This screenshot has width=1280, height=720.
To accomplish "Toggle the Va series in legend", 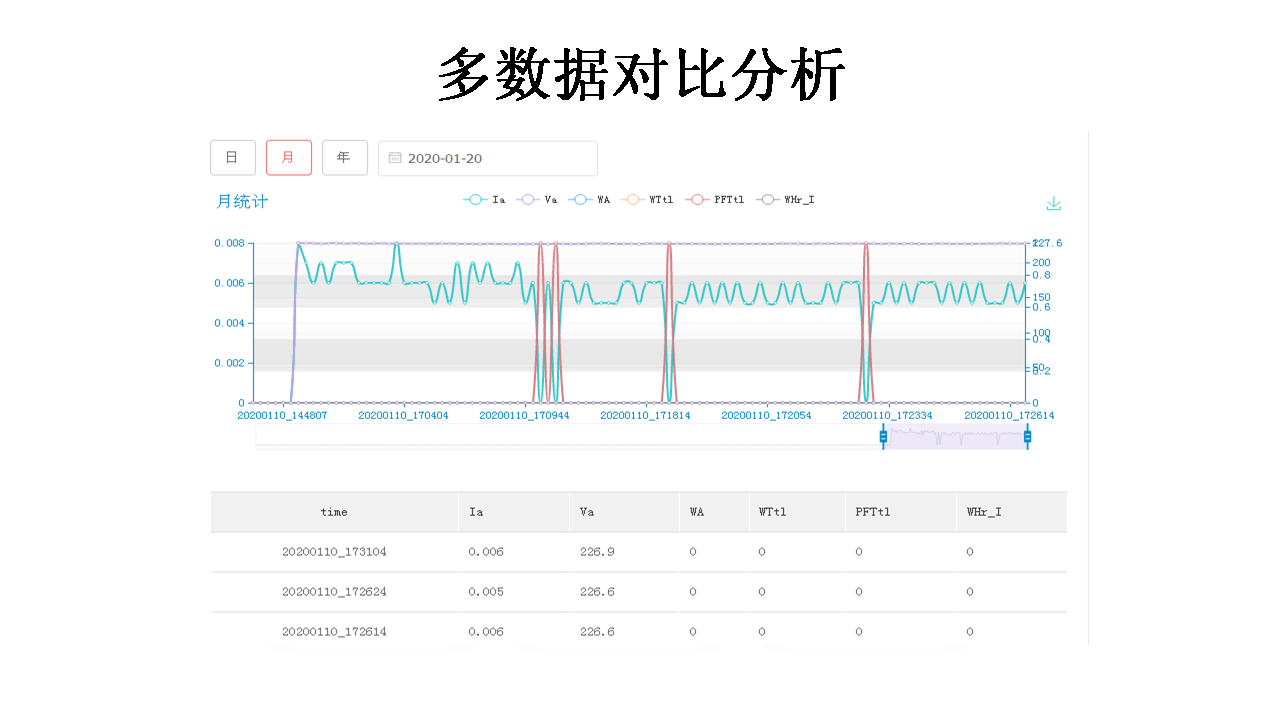I will click(x=538, y=200).
